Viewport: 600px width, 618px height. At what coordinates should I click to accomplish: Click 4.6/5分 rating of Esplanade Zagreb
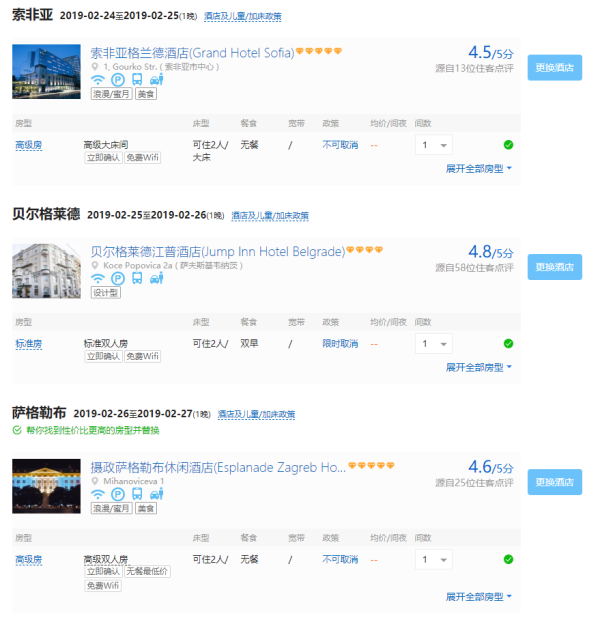[491, 467]
